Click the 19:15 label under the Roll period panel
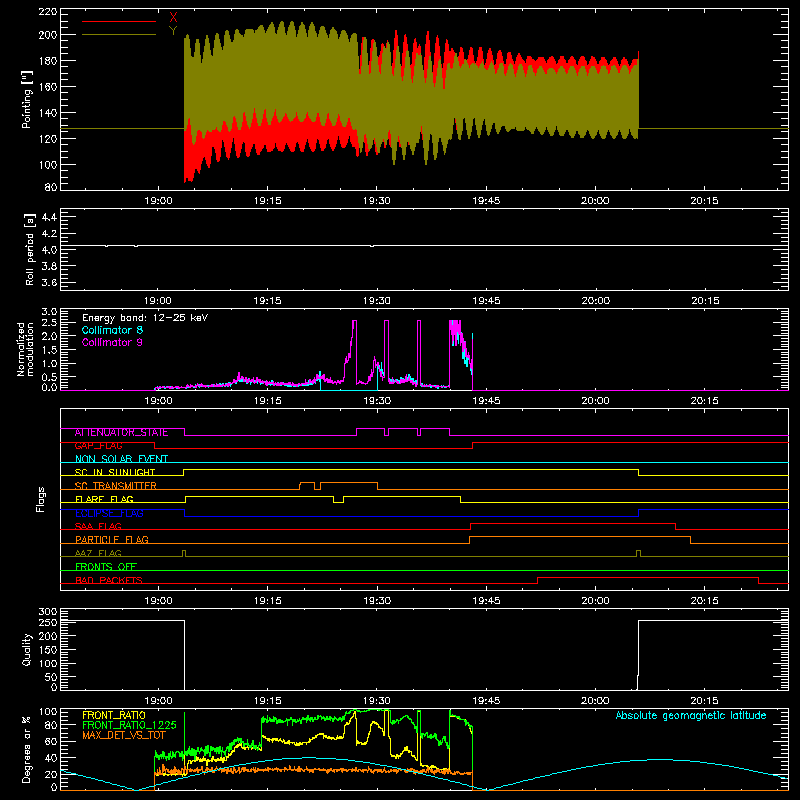 point(267,301)
